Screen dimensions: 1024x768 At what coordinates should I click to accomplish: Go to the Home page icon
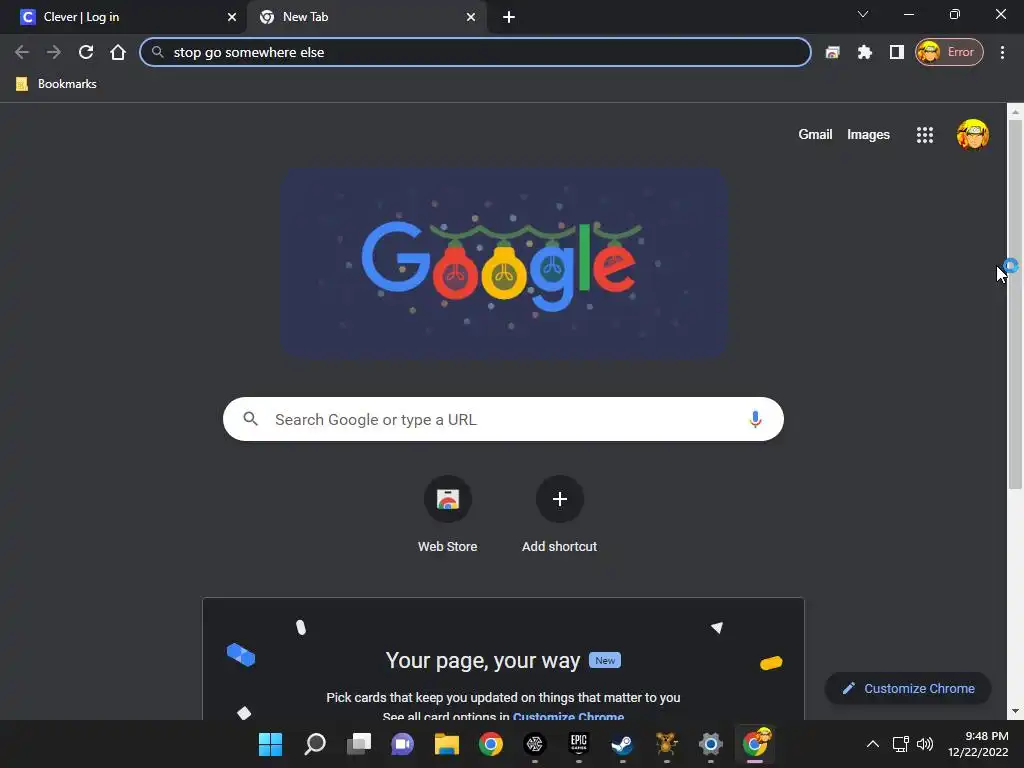pos(118,52)
